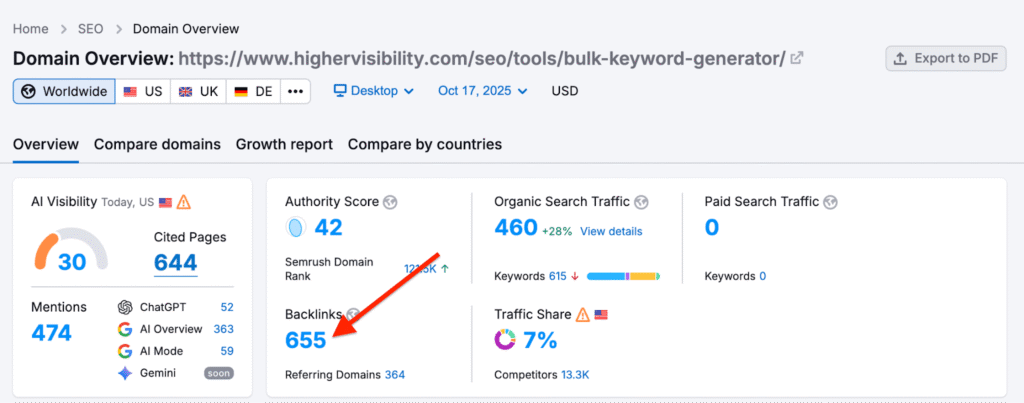1024x403 pixels.
Task: Click the AI Visibility gauge showing 30
Action: click(x=71, y=250)
